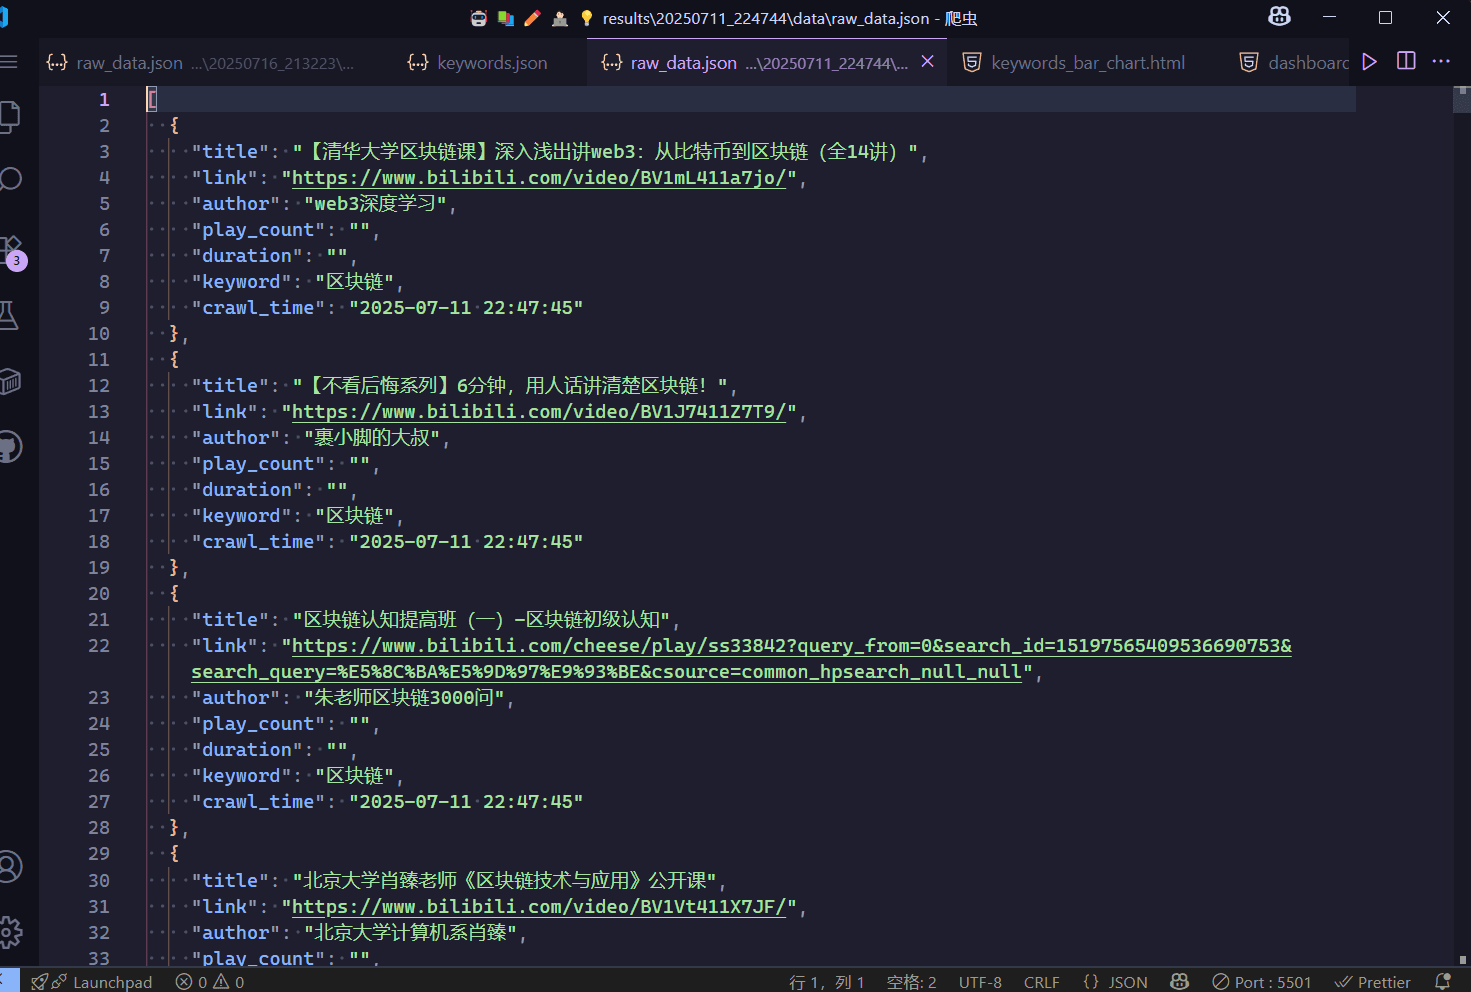Close the active raw_data.json tab
This screenshot has height=992, width=1471.
[x=927, y=62]
